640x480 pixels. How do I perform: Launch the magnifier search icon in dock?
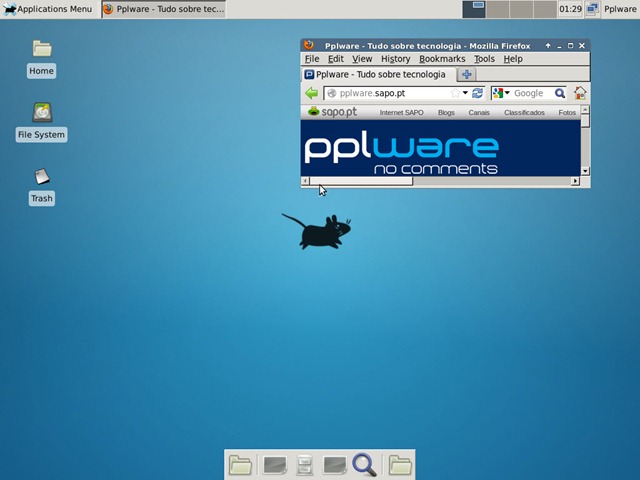point(364,464)
